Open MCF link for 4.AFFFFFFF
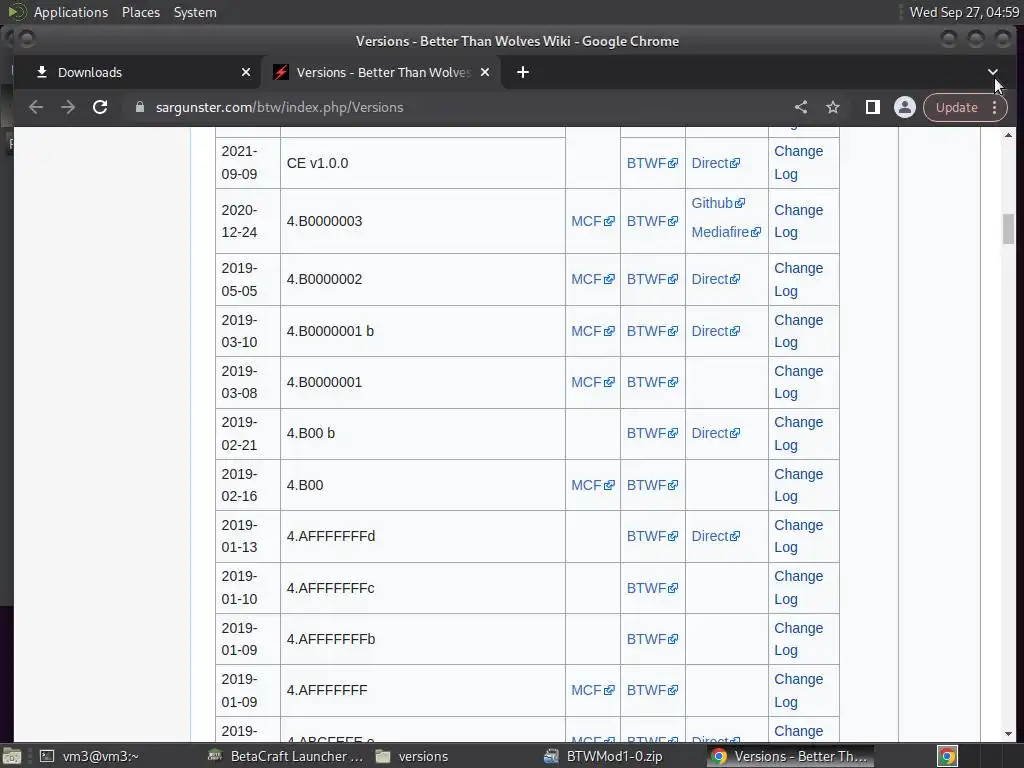The image size is (1024, 768). (x=592, y=690)
